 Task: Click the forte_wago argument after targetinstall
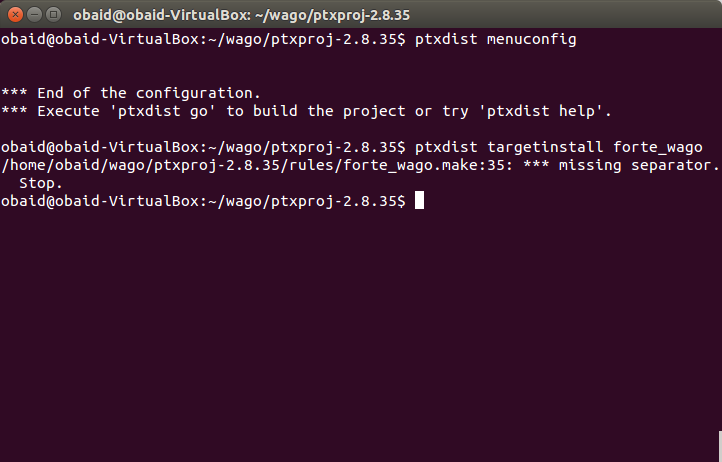(658, 147)
